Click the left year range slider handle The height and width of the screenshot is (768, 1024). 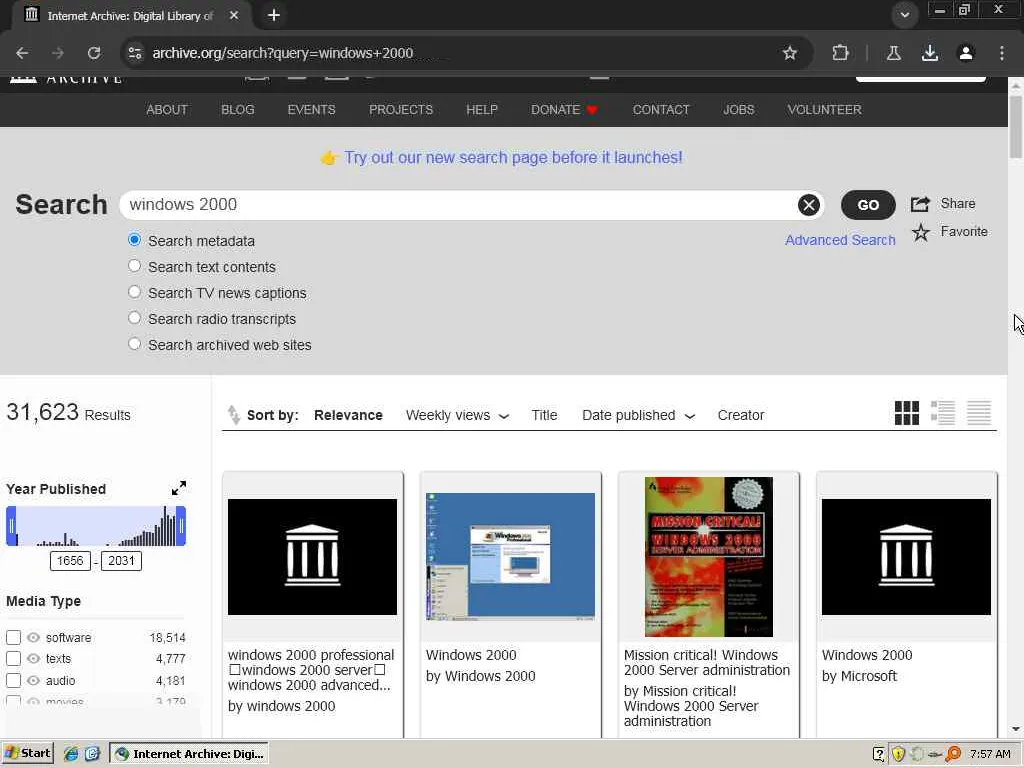point(11,526)
